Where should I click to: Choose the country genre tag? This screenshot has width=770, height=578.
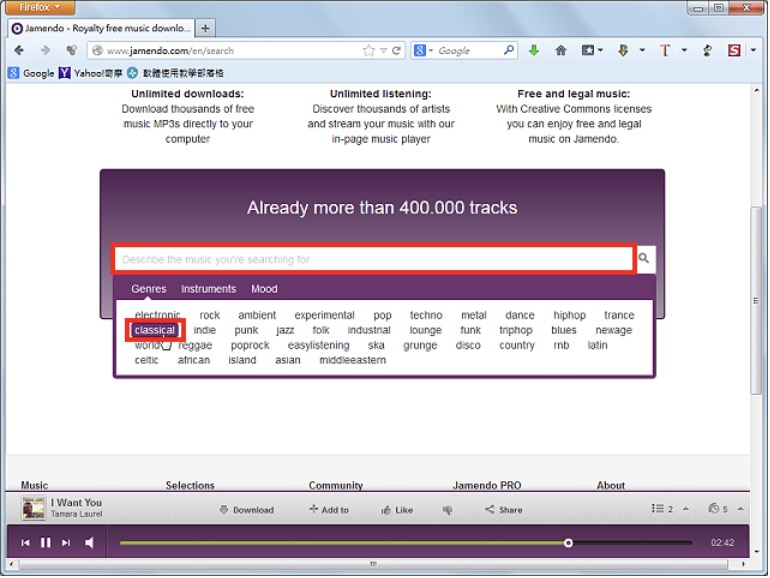pyautogui.click(x=517, y=345)
